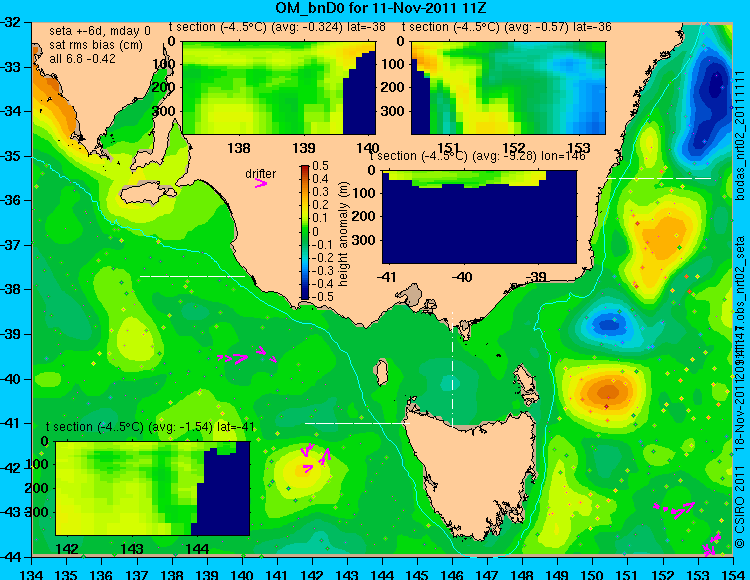750x580 pixels.
Task: Click the vertical dashed section line at longitude 146
Action: [x=452, y=369]
